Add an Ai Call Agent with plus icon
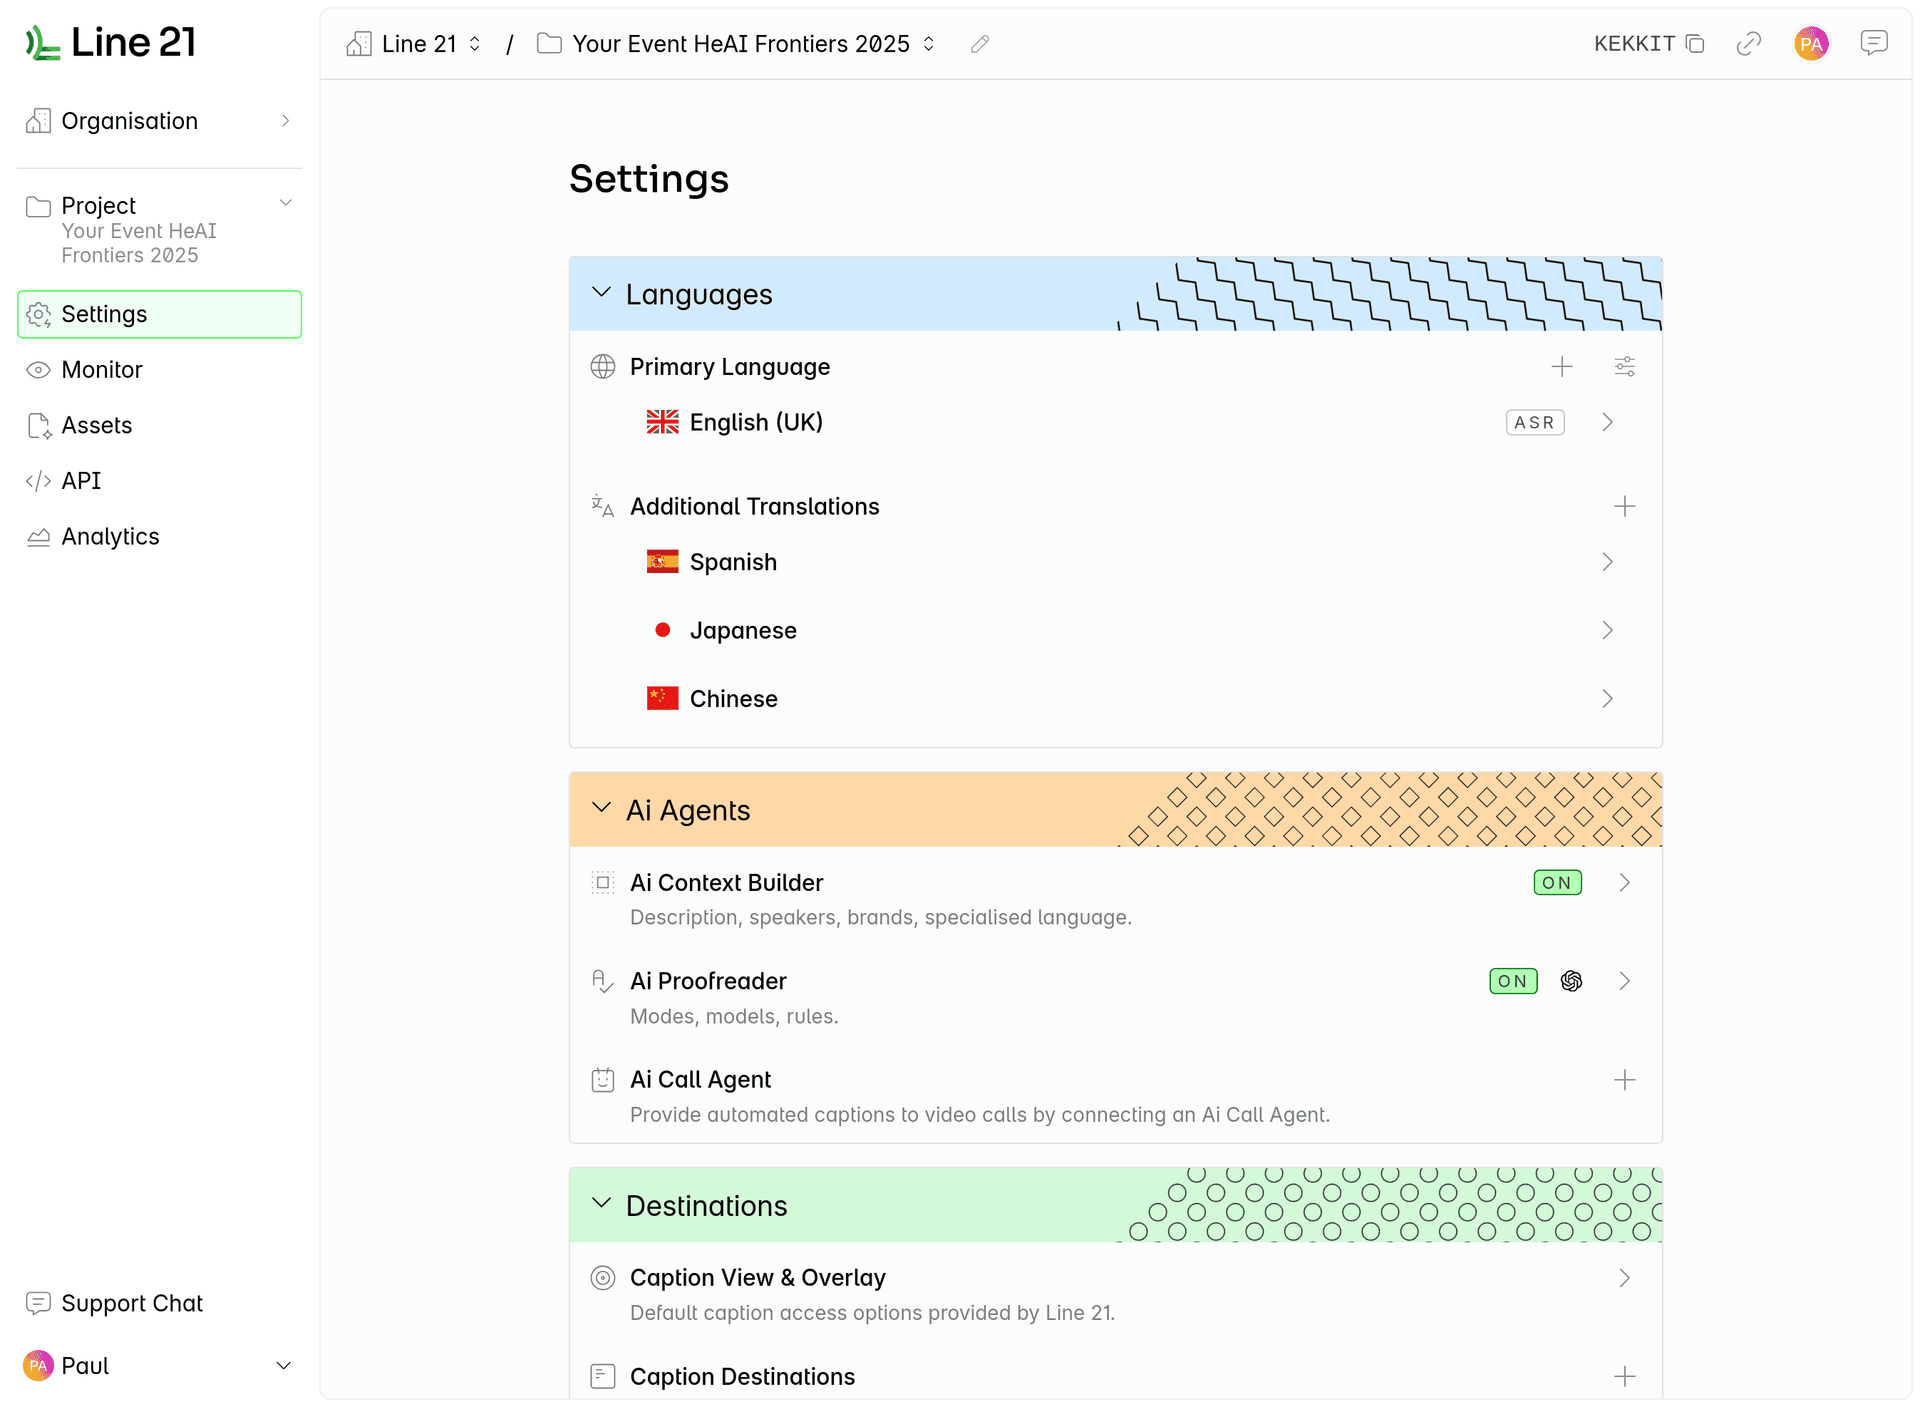This screenshot has width=1920, height=1407. click(1625, 1080)
